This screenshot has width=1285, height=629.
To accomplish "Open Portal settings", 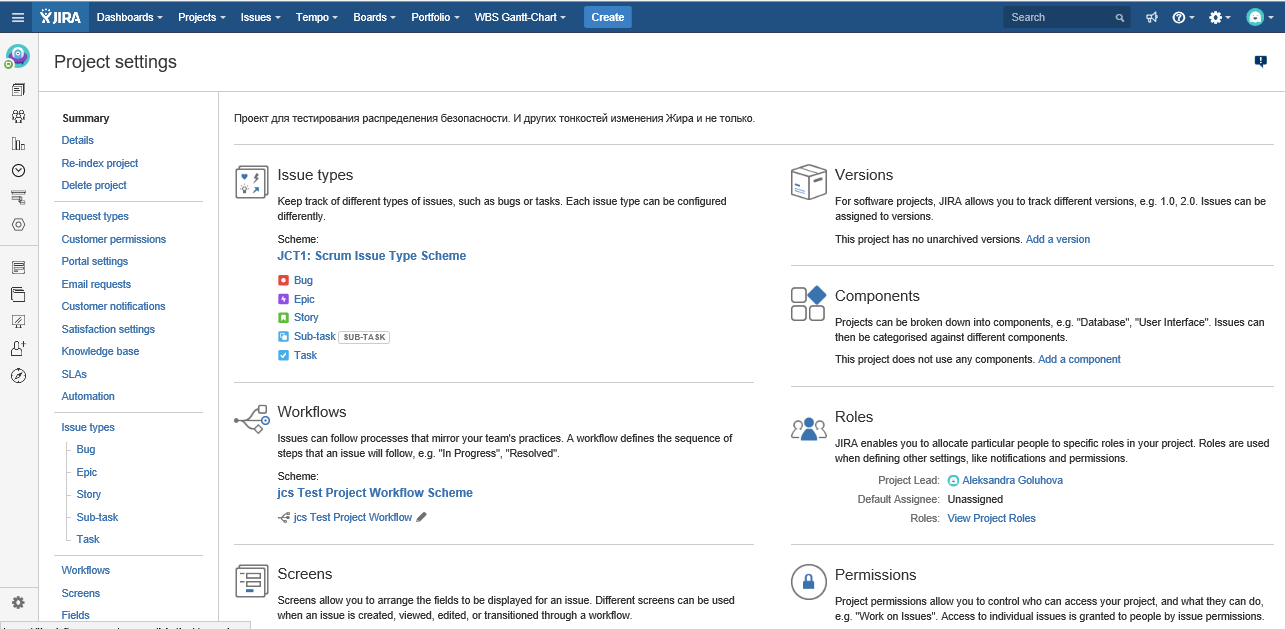I will click(95, 261).
